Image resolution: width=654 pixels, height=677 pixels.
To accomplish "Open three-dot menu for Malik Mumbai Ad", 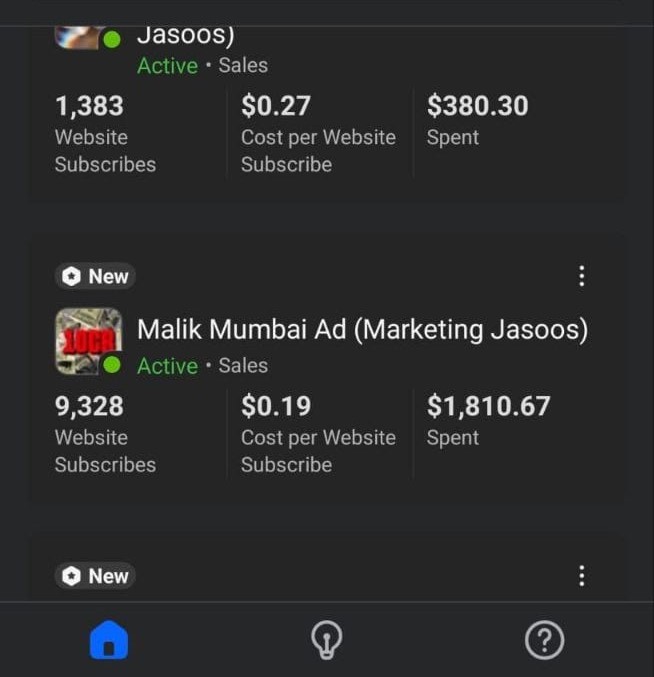I will point(582,277).
